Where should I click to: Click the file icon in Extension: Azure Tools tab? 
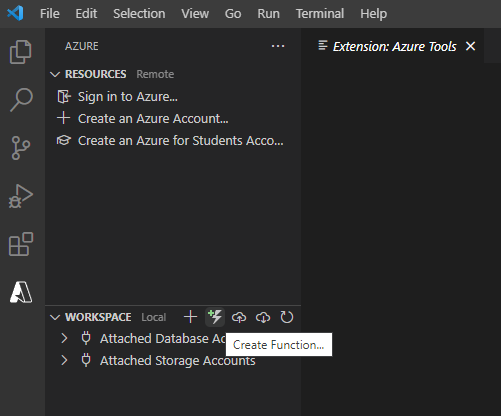point(323,46)
